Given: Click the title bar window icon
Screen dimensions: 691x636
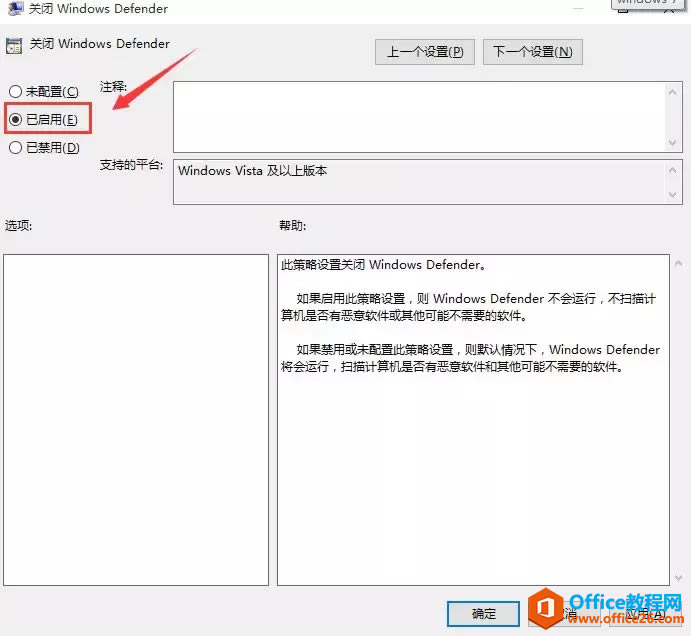Looking at the screenshot, I should (15, 8).
